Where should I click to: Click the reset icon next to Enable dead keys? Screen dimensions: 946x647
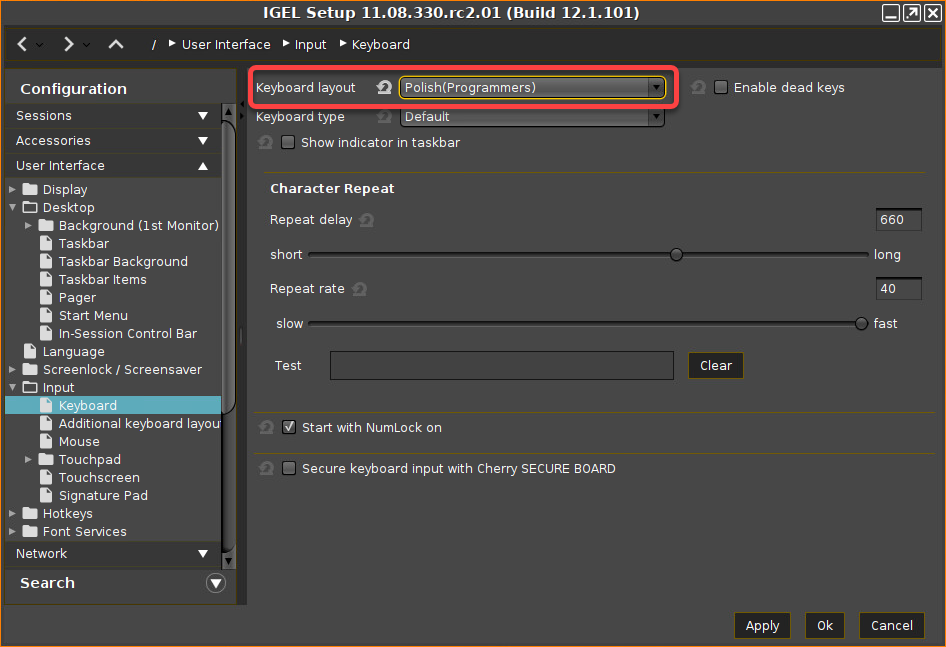tap(698, 88)
